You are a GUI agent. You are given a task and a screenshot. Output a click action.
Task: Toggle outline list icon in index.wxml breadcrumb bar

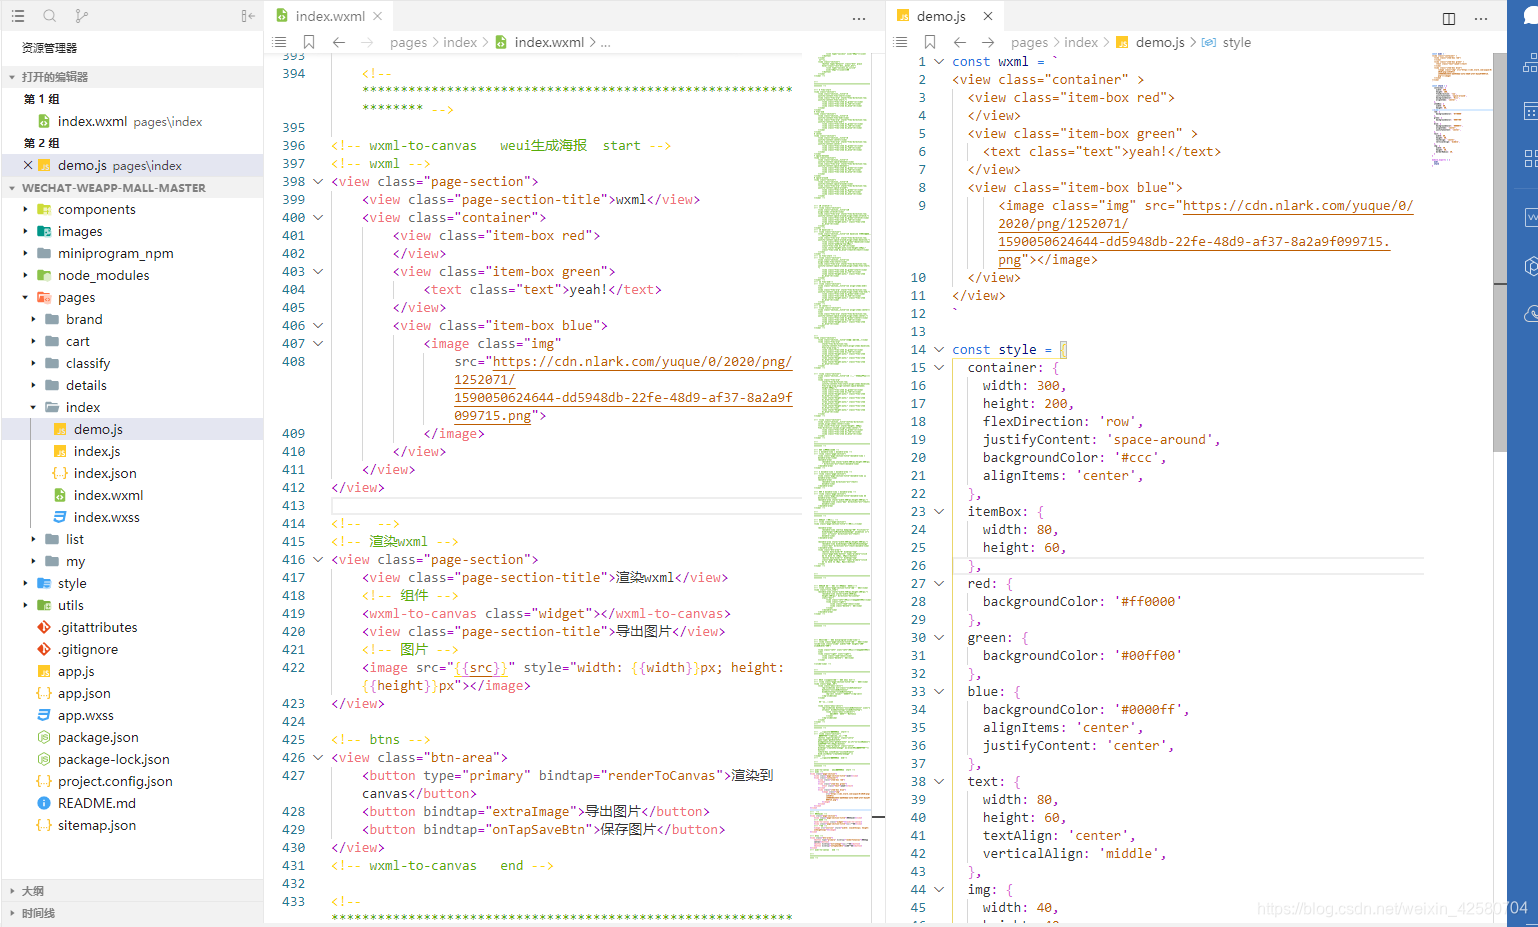pyautogui.click(x=280, y=42)
